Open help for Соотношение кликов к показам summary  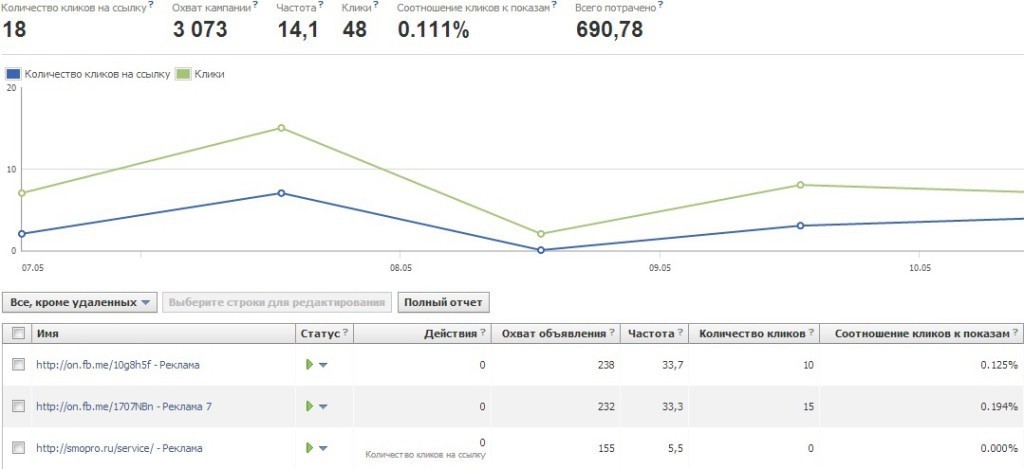point(554,5)
